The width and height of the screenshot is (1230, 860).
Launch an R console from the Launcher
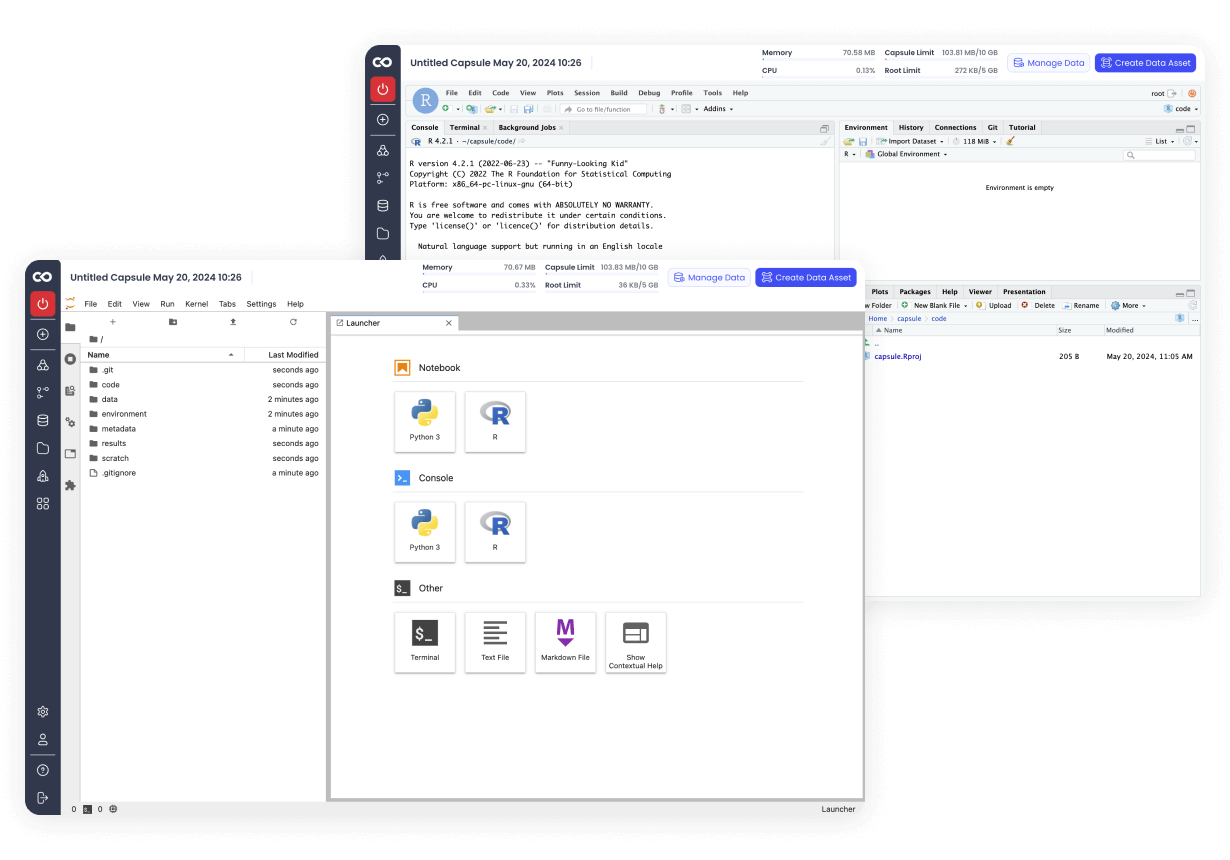coord(495,531)
